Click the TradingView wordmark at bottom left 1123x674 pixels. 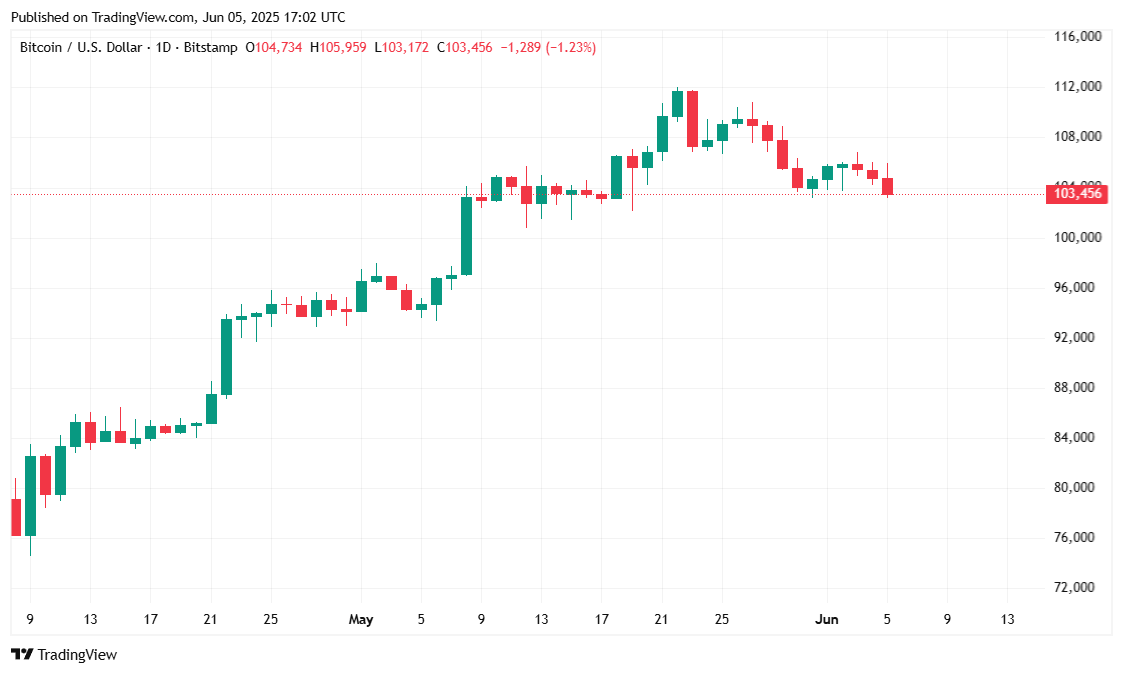[x=77, y=654]
